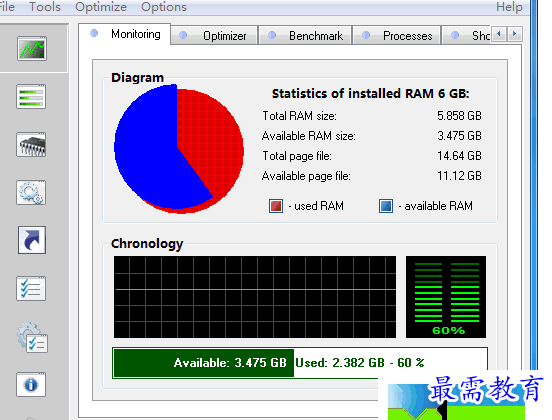The height and width of the screenshot is (420, 552).
Task: Click the 'Available RAM size:' label
Action: coord(308,136)
